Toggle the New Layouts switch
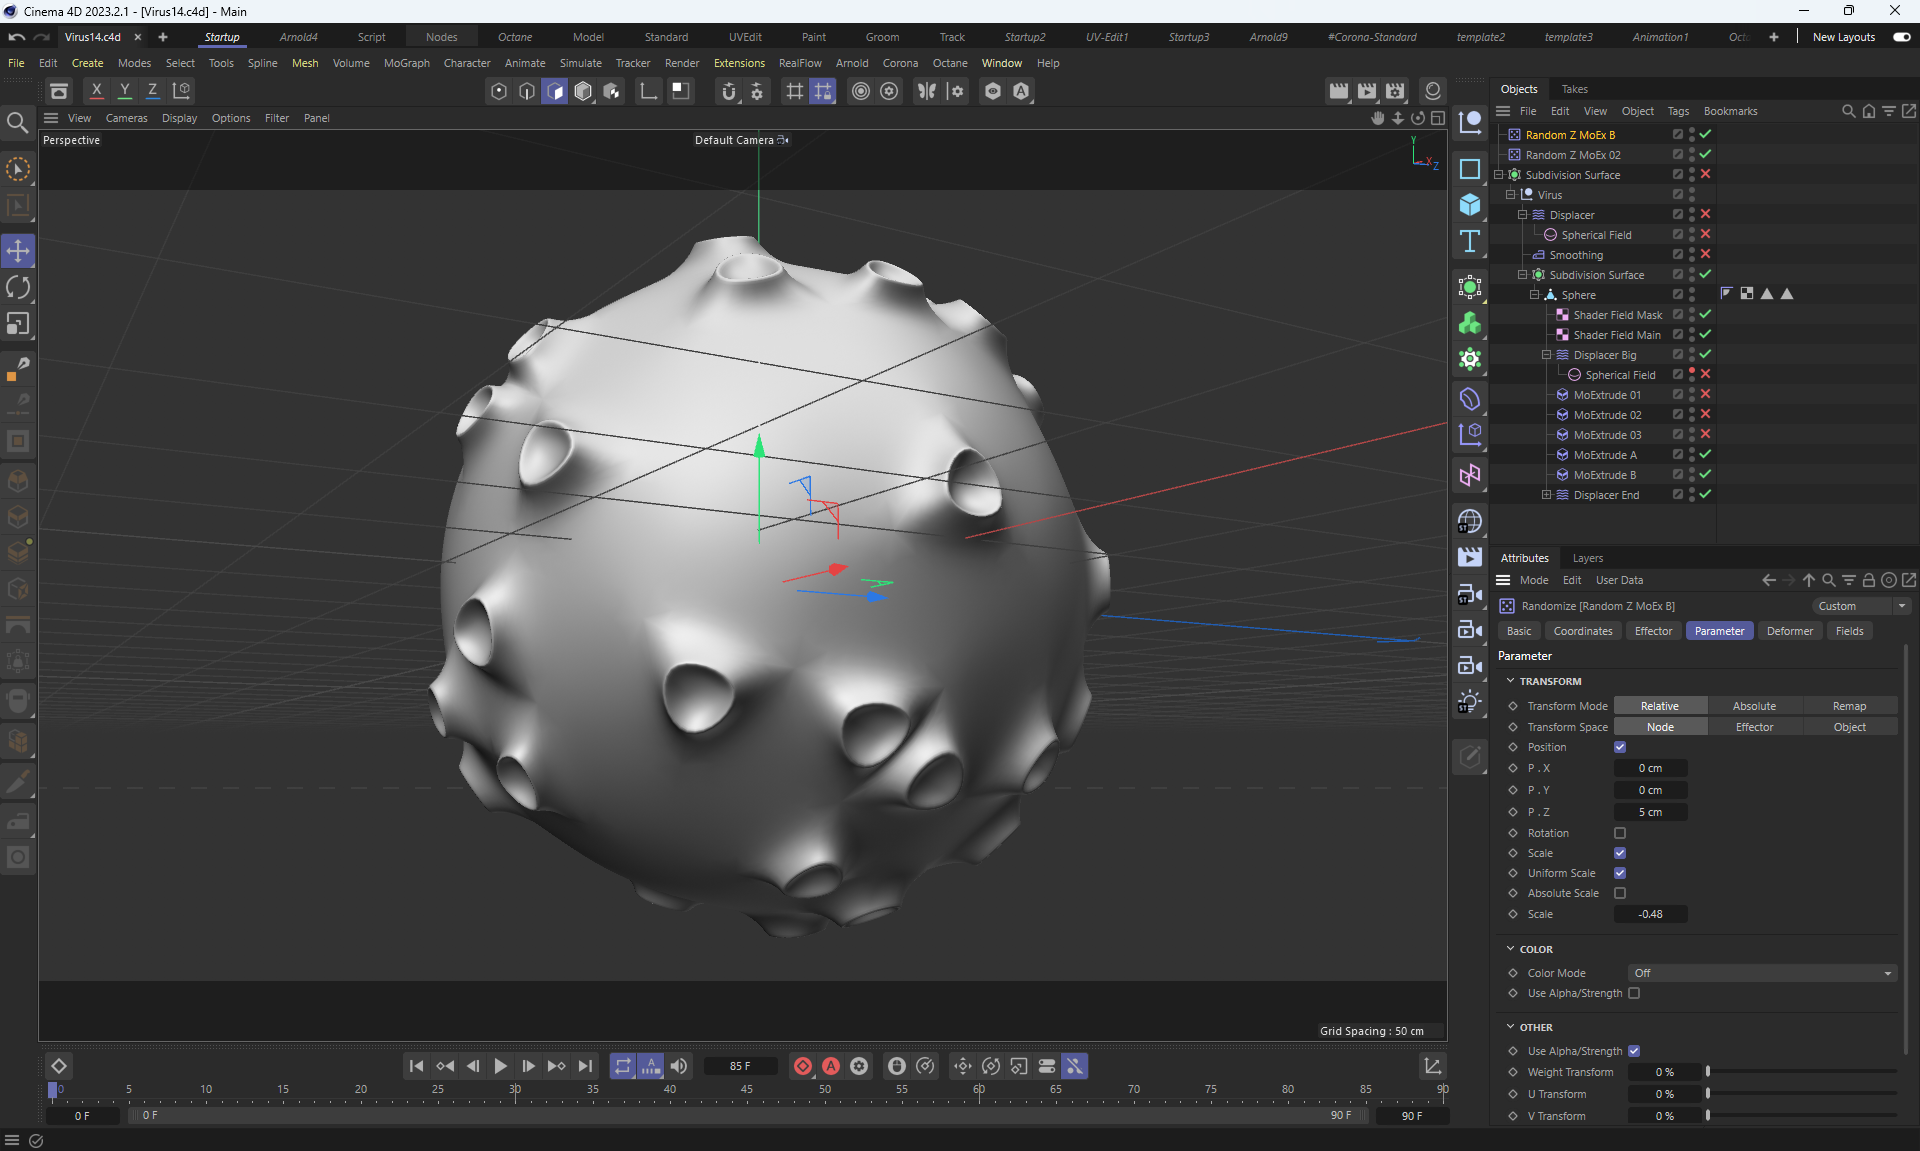Screen dimensions: 1920x1151 pyautogui.click(x=1901, y=37)
